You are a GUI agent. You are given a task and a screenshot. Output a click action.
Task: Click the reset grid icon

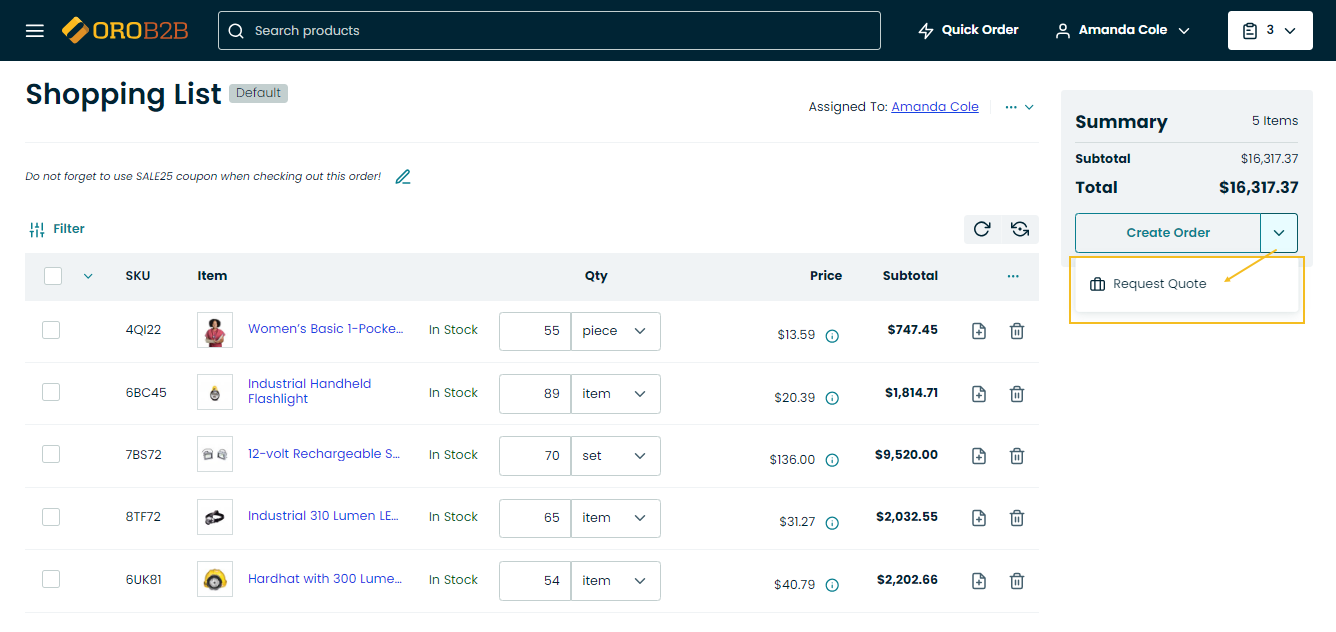pyautogui.click(x=1020, y=229)
